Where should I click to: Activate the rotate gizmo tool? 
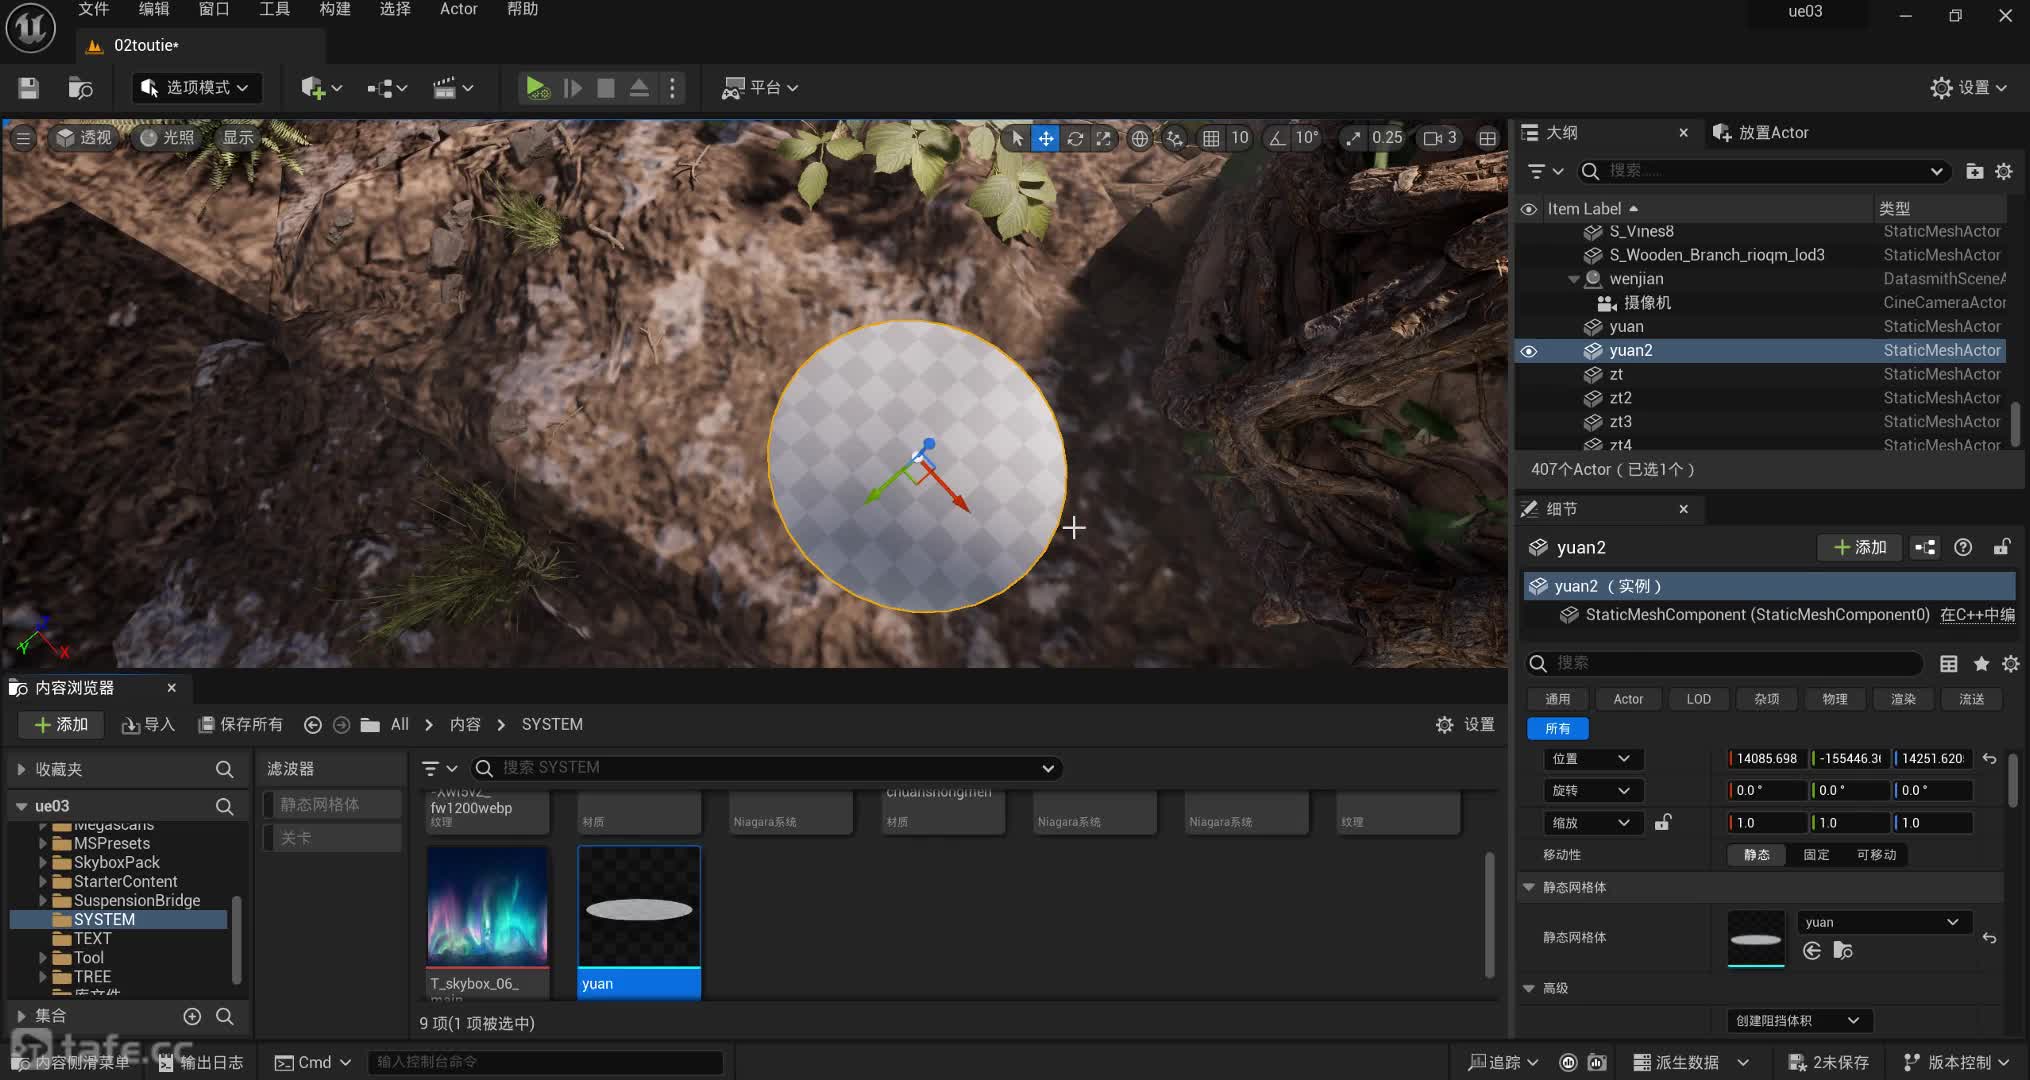(x=1075, y=138)
